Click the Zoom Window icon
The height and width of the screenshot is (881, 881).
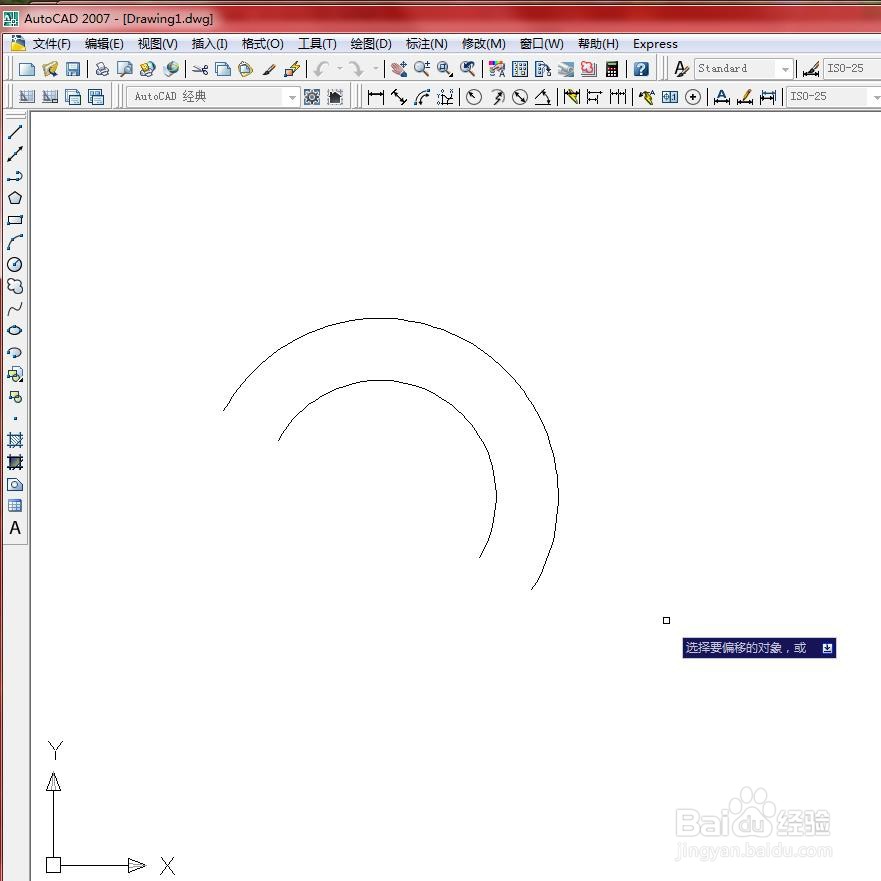click(x=445, y=69)
